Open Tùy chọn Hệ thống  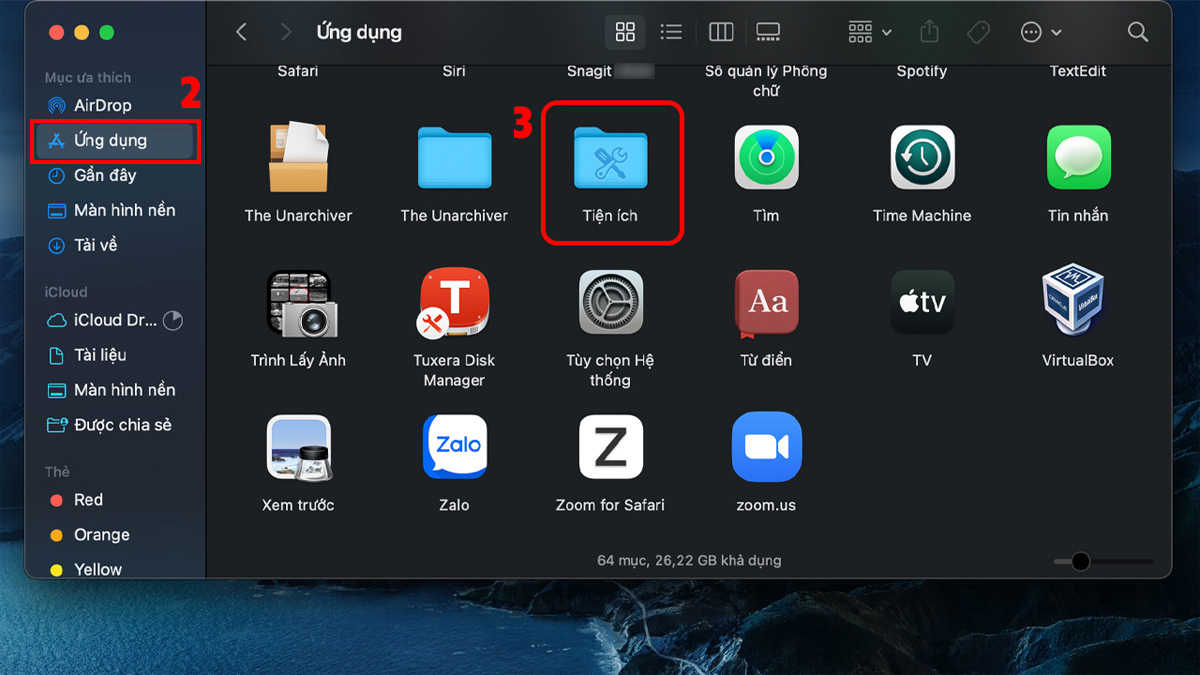tap(611, 302)
